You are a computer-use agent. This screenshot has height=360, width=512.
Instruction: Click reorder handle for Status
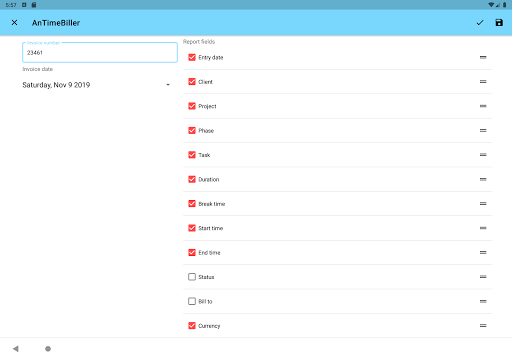point(483,277)
